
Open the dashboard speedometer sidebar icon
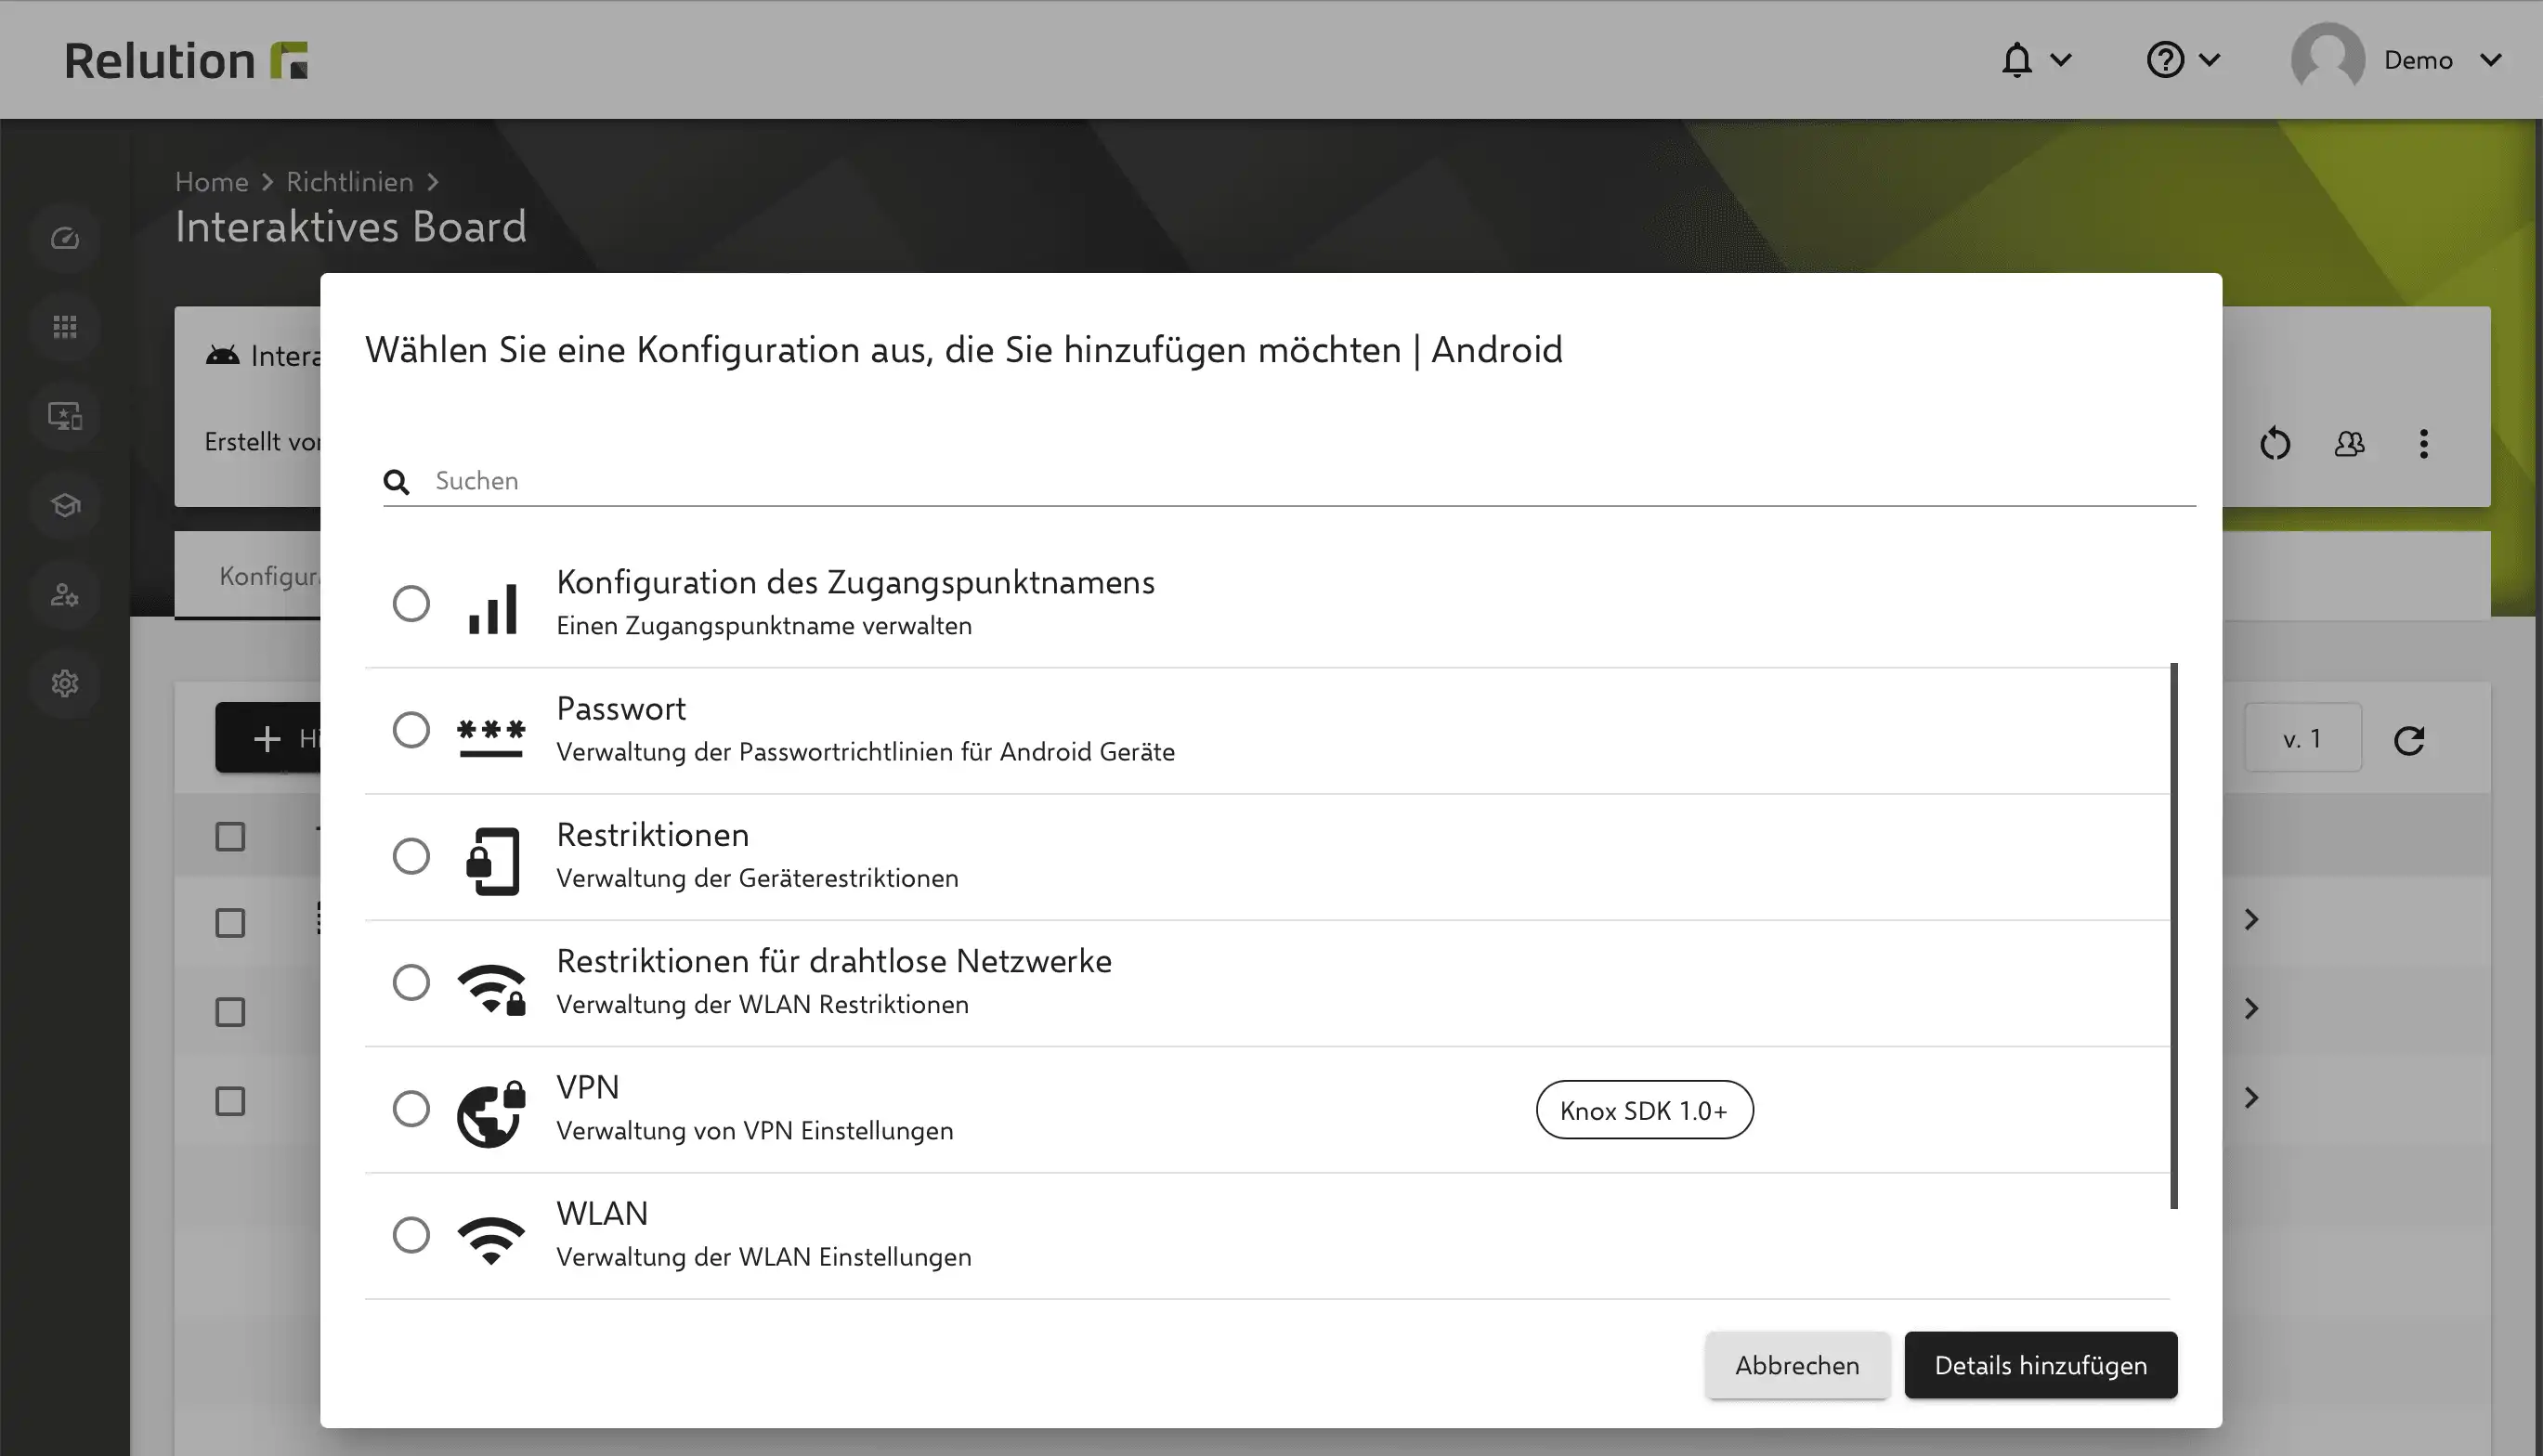65,238
